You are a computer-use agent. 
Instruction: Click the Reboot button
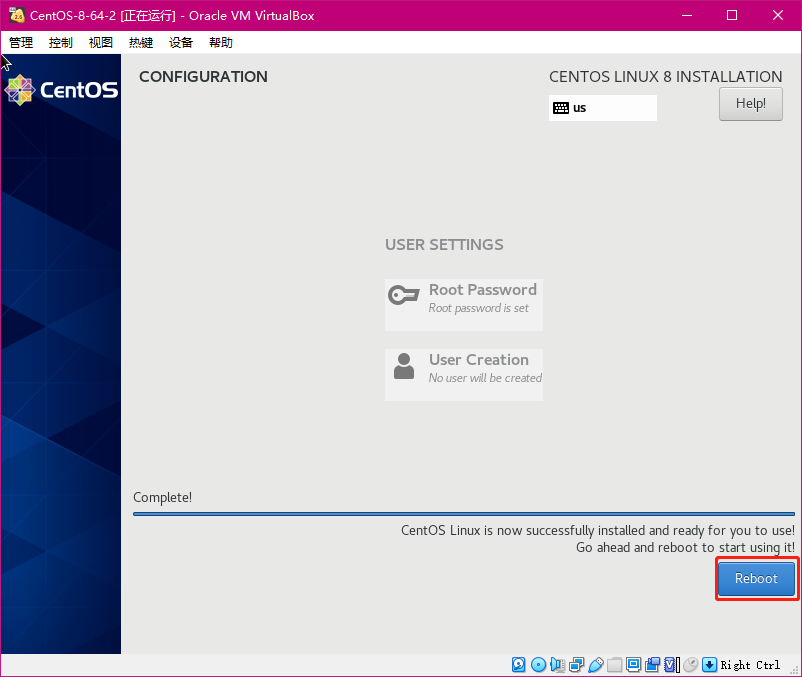click(756, 578)
